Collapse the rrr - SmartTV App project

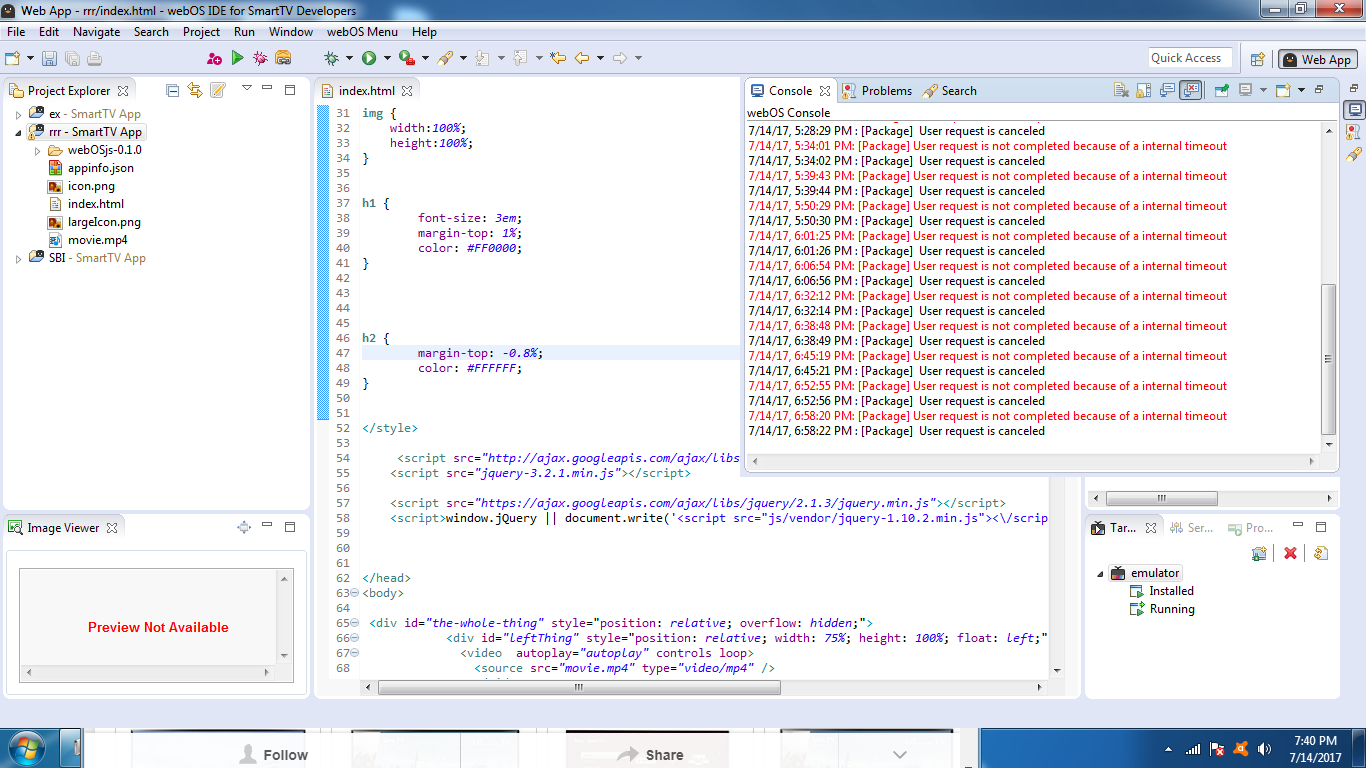(x=18, y=132)
